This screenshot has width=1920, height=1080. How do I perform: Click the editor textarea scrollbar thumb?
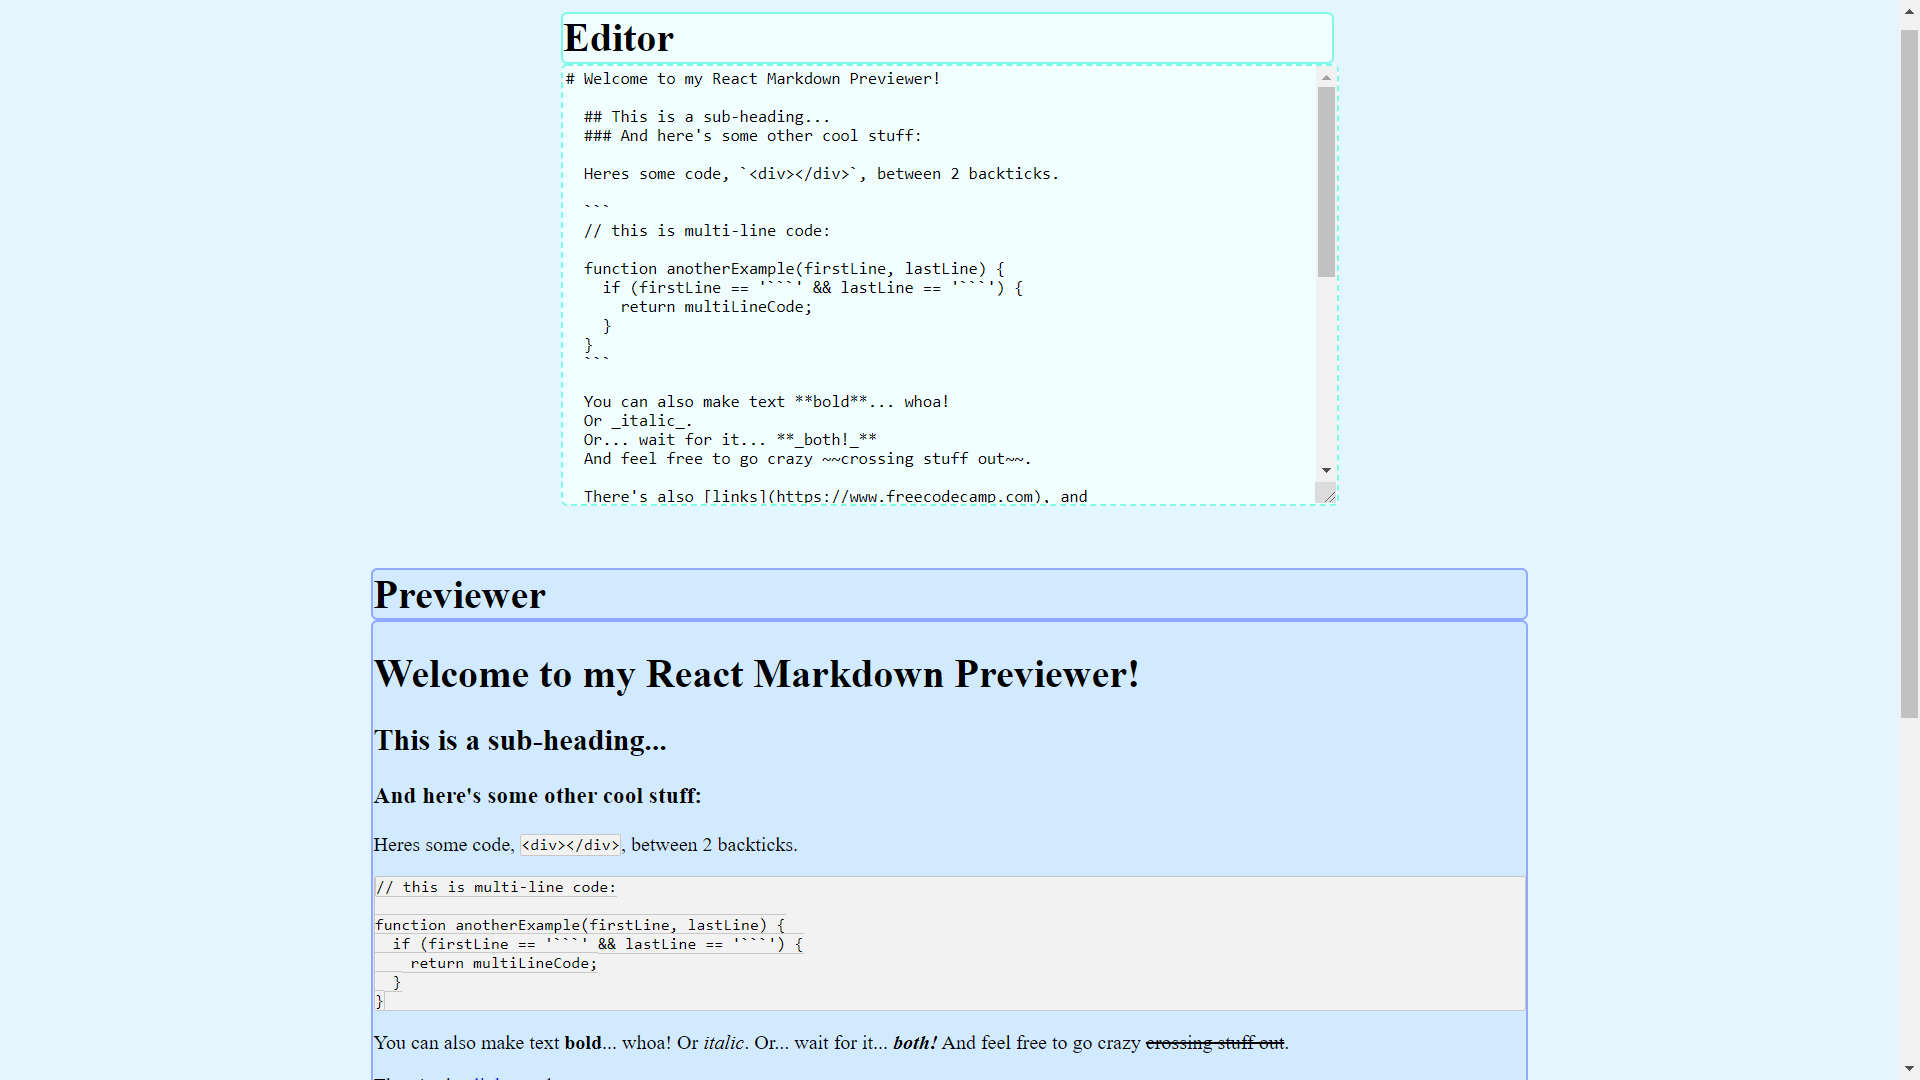(1326, 182)
